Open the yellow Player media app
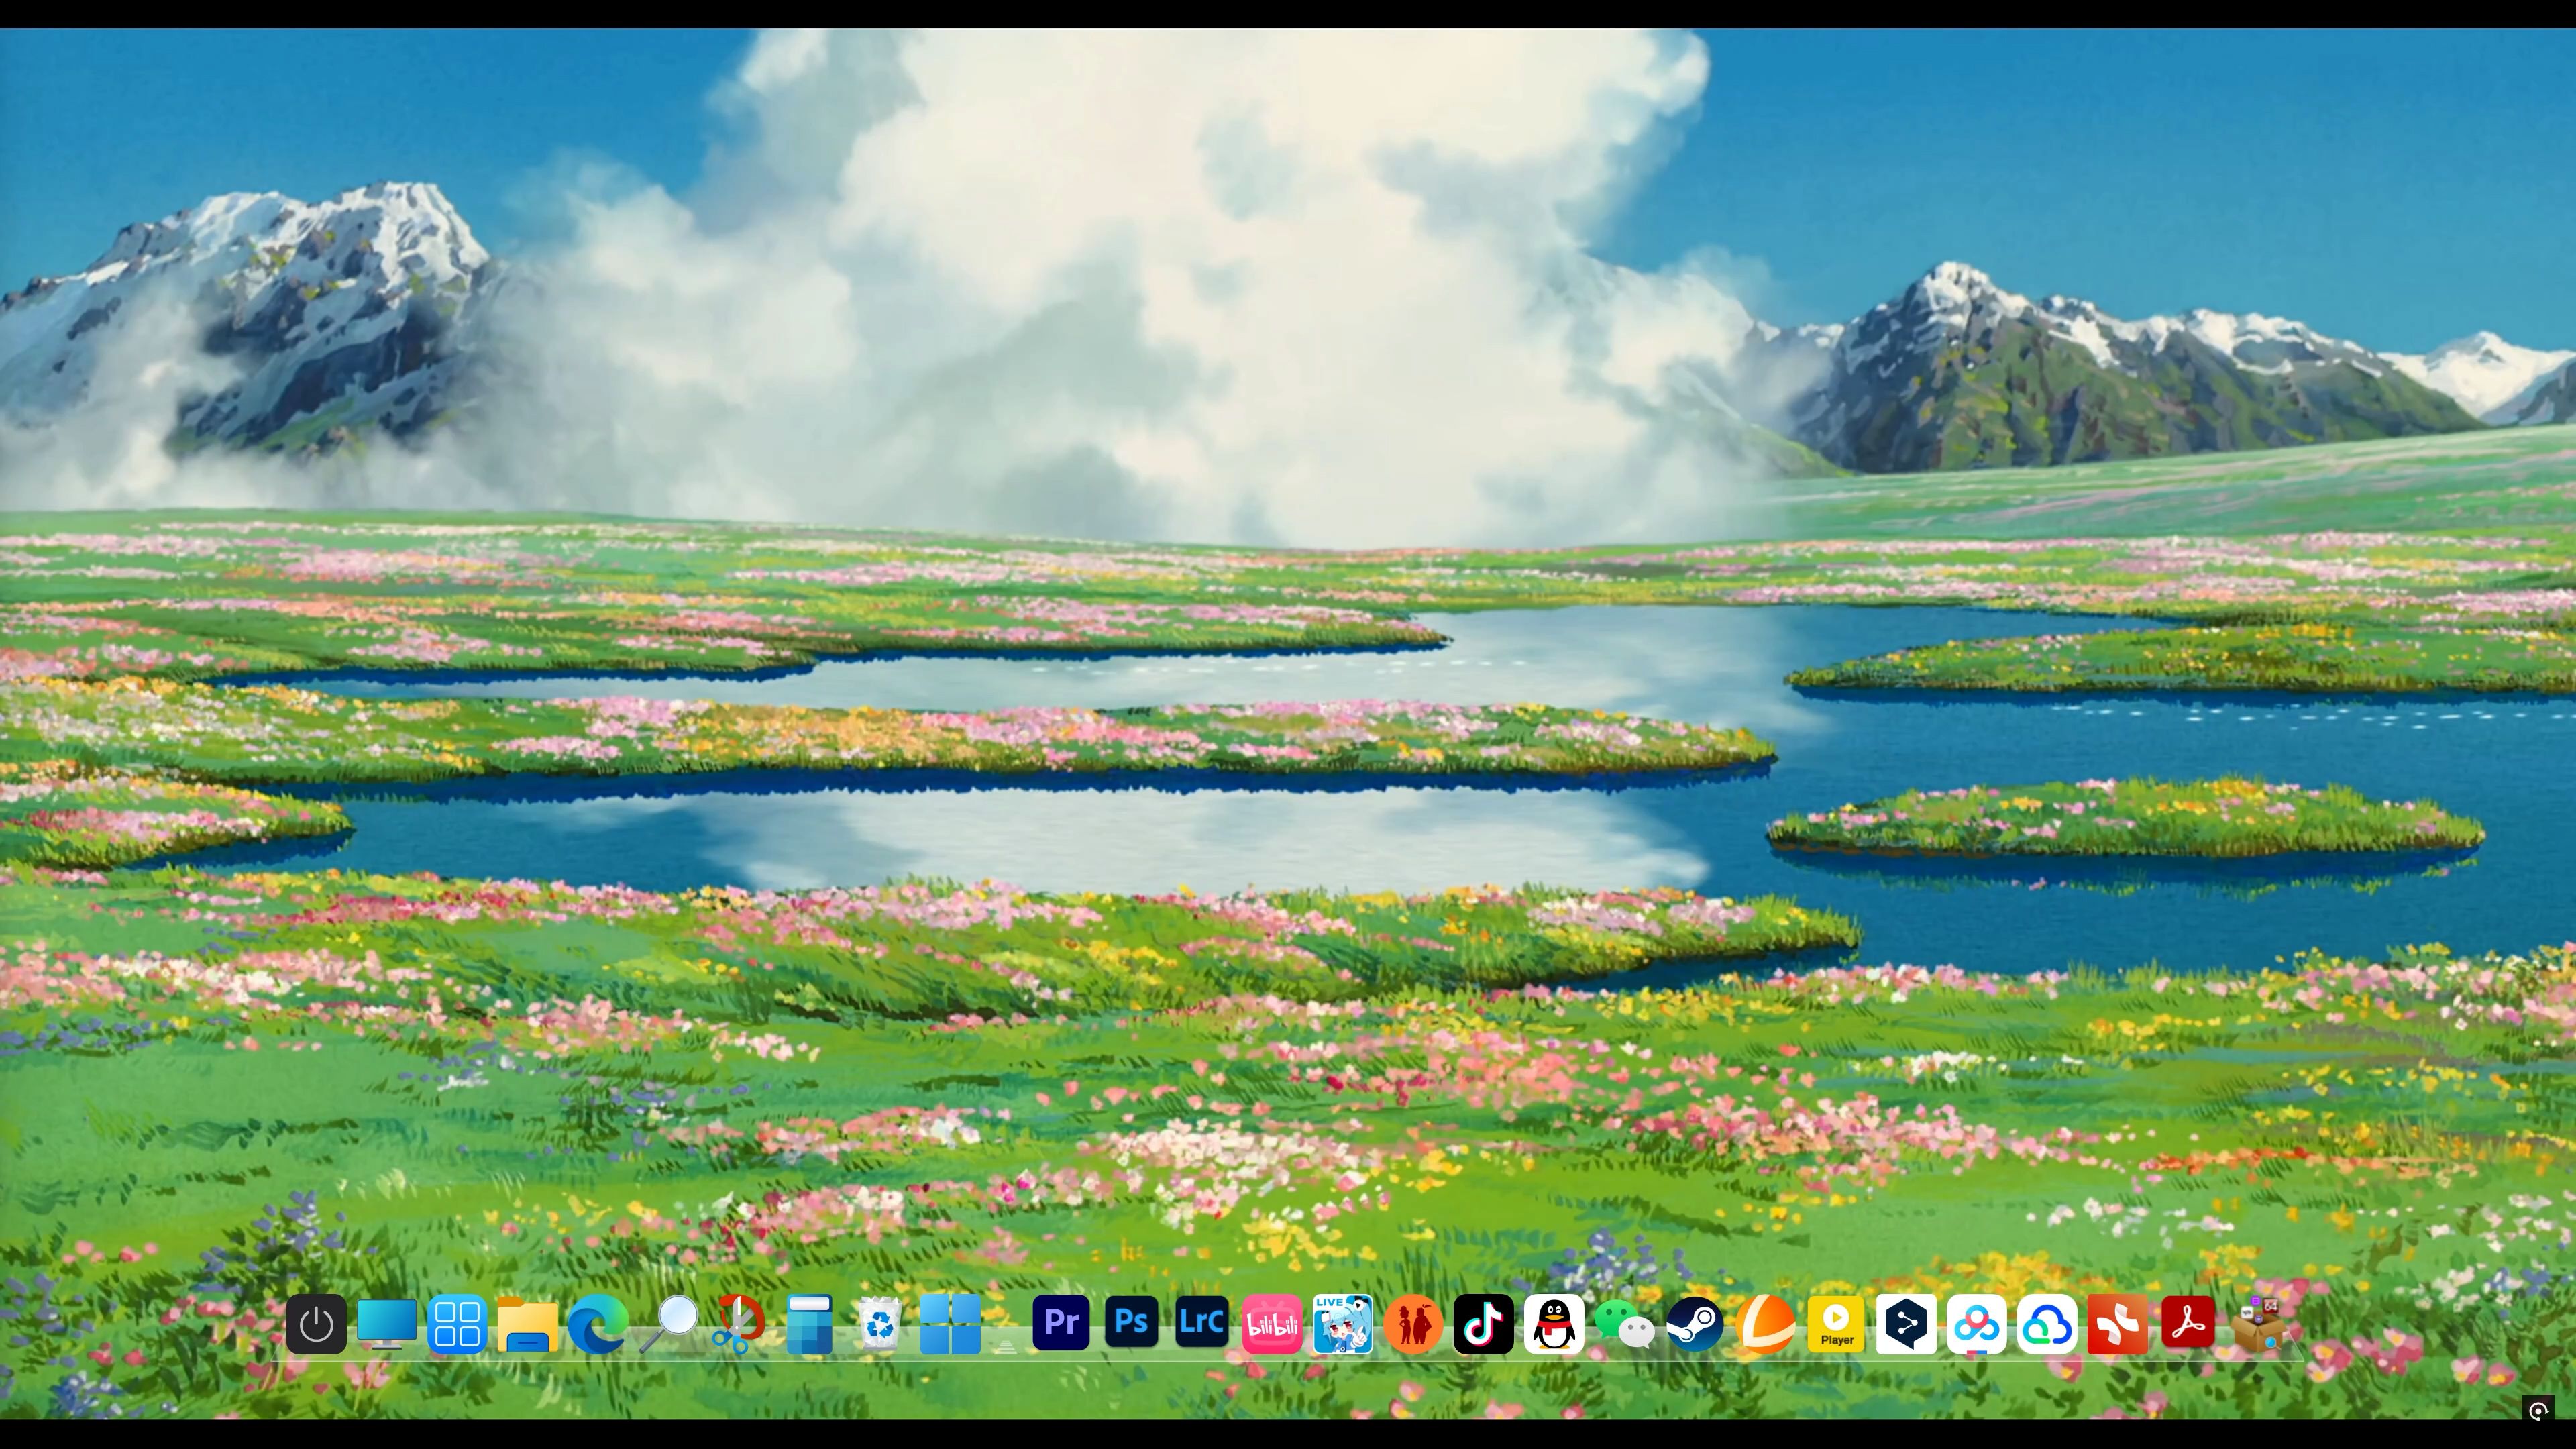This screenshot has width=2576, height=1449. click(1836, 1323)
